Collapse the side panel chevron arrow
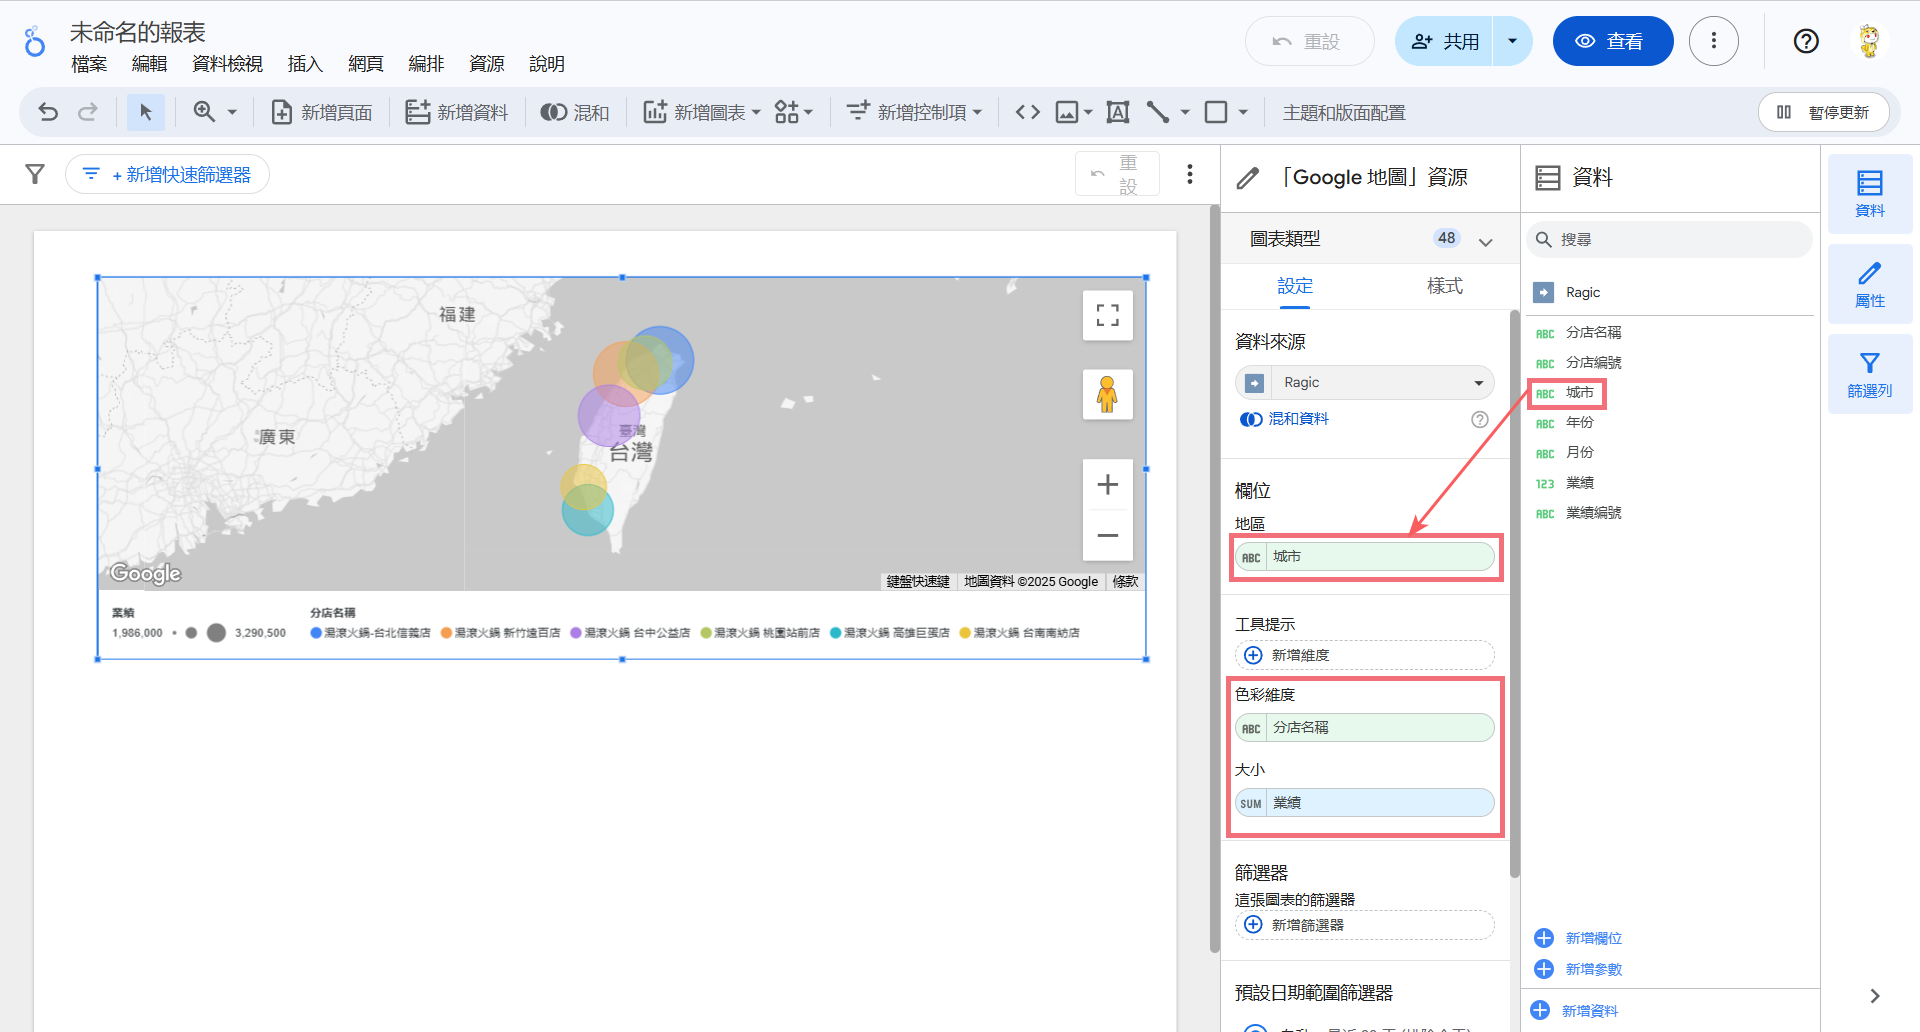 point(1874,996)
